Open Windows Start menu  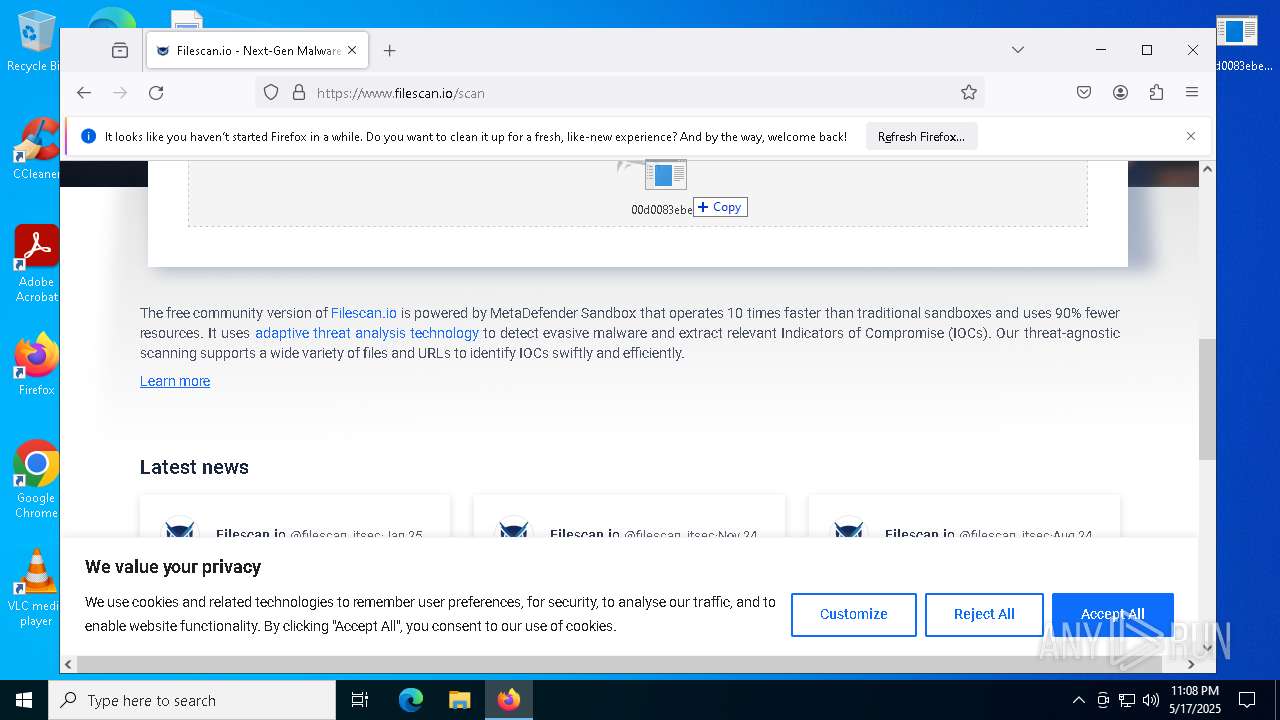coord(24,700)
